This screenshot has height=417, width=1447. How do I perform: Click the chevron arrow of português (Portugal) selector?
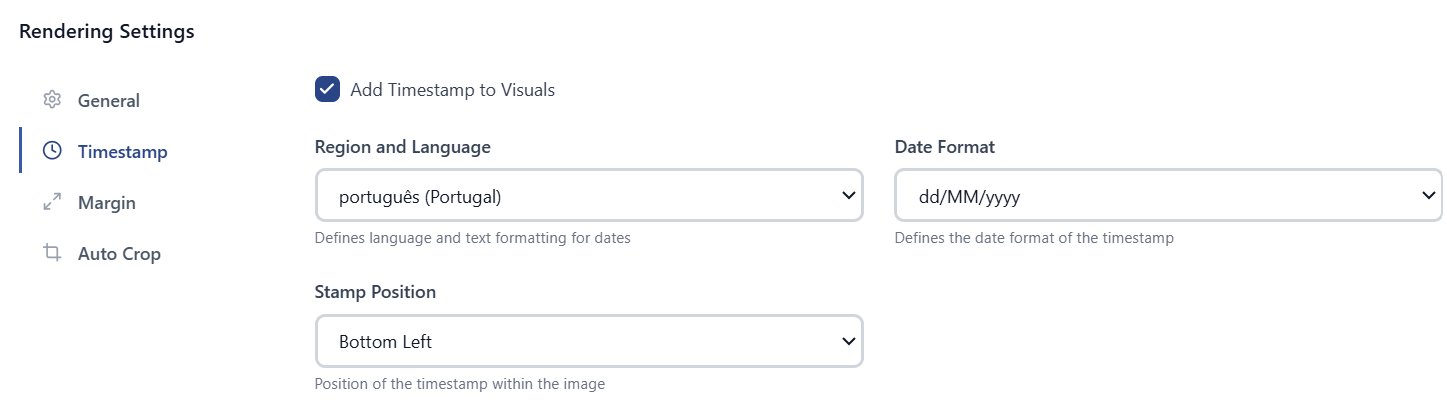pos(848,196)
